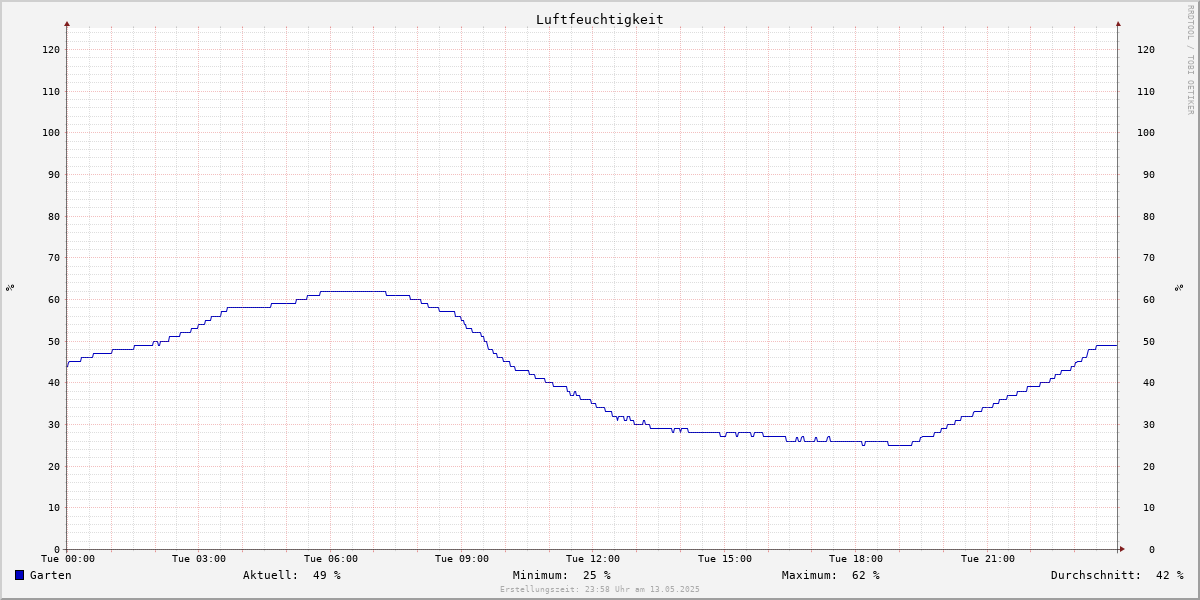This screenshot has width=1200, height=600.
Task: Click the red arrow atop the right axis
Action: 1118,23
